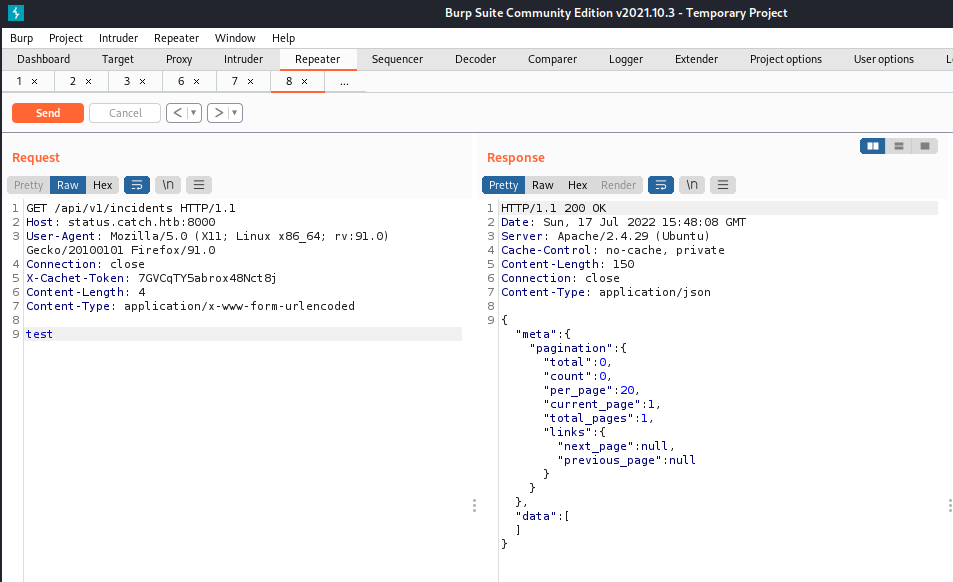Toggle word-wrap icon in the Response panel

[x=660, y=184]
